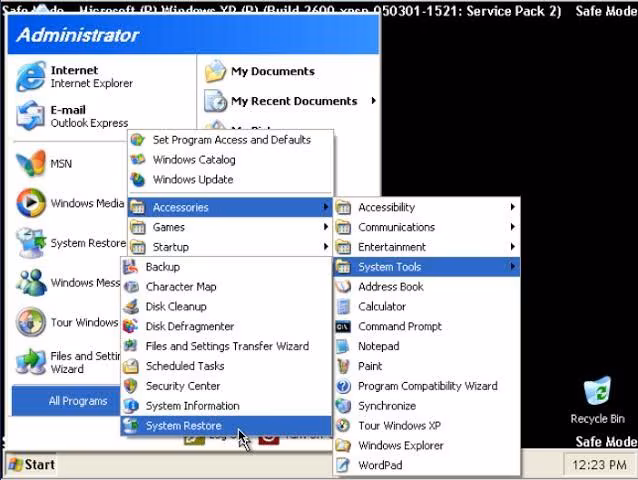The width and height of the screenshot is (638, 480).
Task: Click the Program Compatibility Wizard icon
Action: pos(343,386)
